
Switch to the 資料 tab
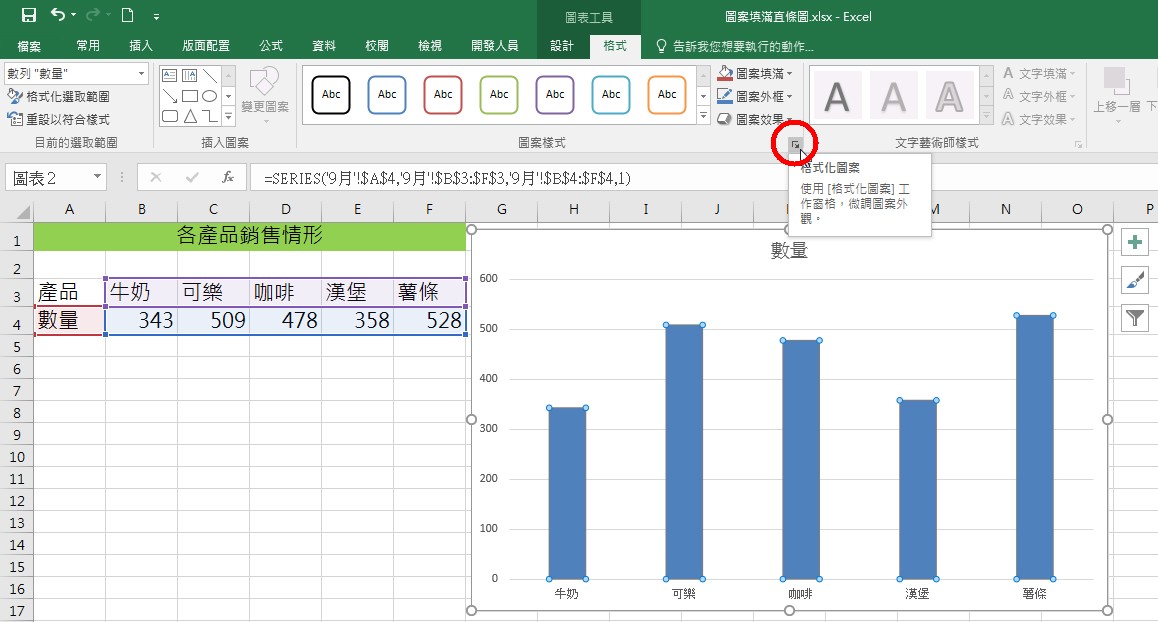323,46
